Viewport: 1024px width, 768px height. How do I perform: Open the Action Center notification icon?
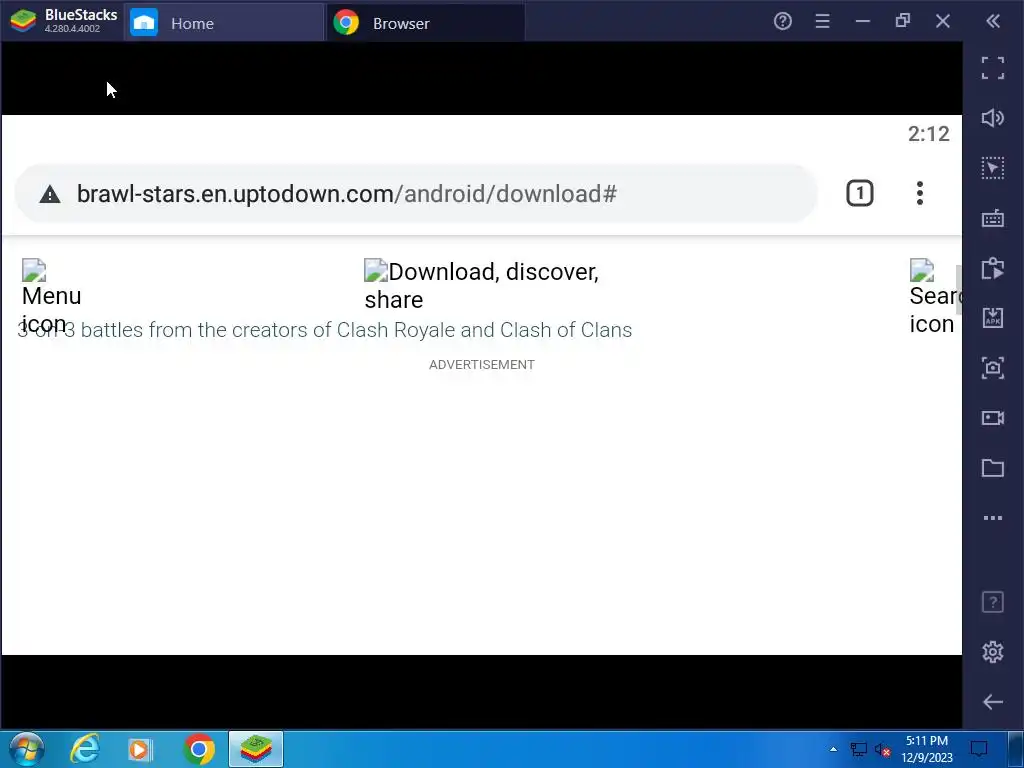pos(978,748)
